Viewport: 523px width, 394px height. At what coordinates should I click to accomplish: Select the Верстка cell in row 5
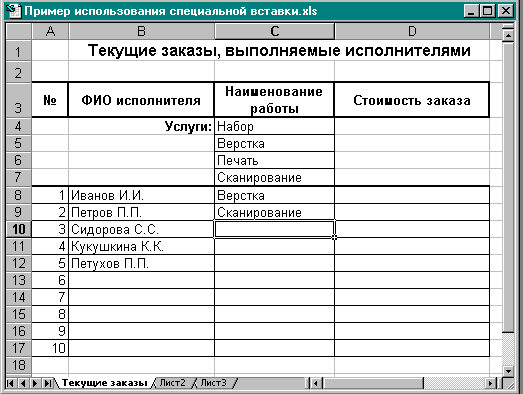274,143
